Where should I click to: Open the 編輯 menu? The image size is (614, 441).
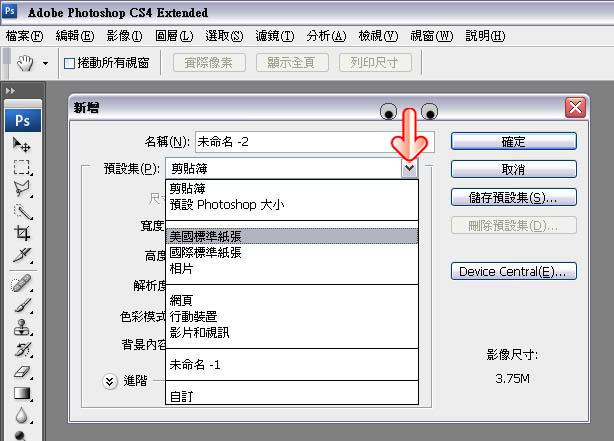[x=75, y=36]
